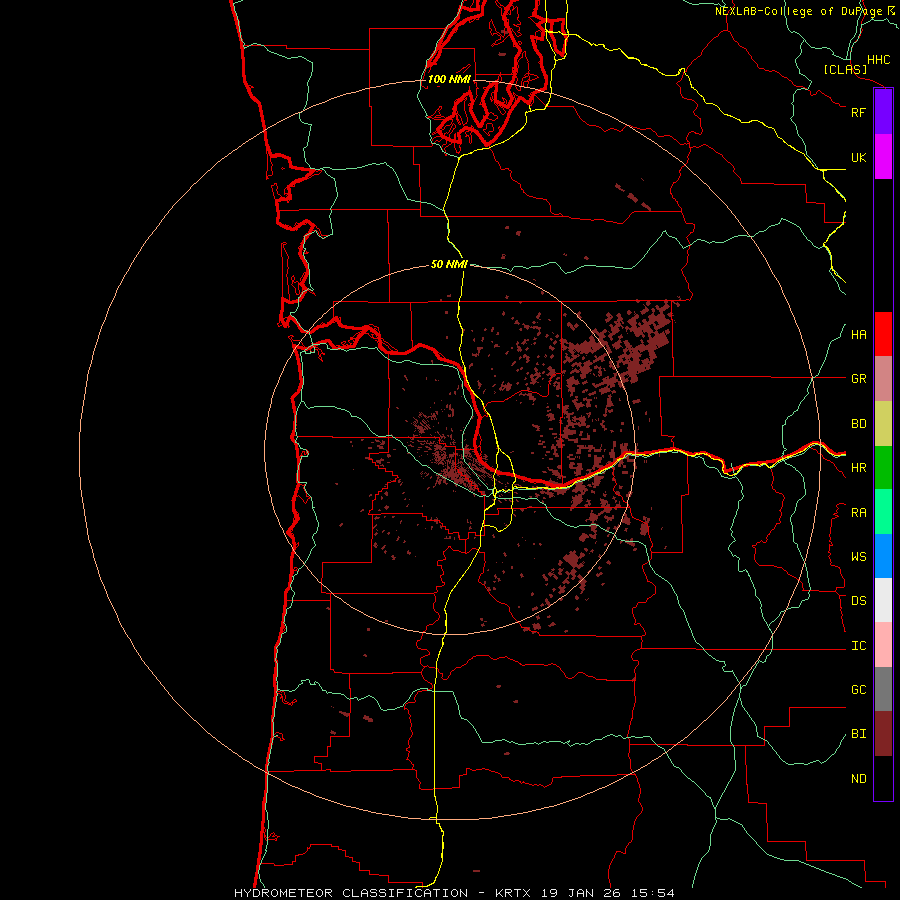Select the 'GR' legend label
The height and width of the screenshot is (900, 900).
858,379
